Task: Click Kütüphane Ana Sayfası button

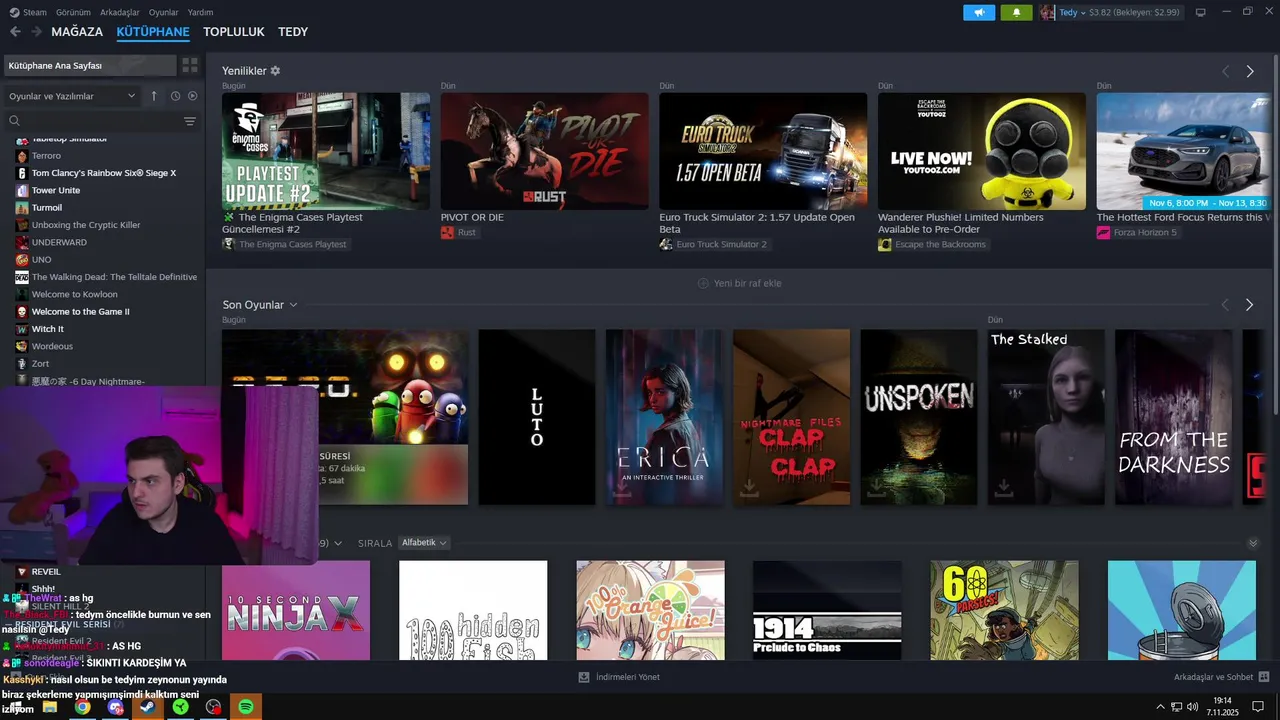Action: pos(90,65)
